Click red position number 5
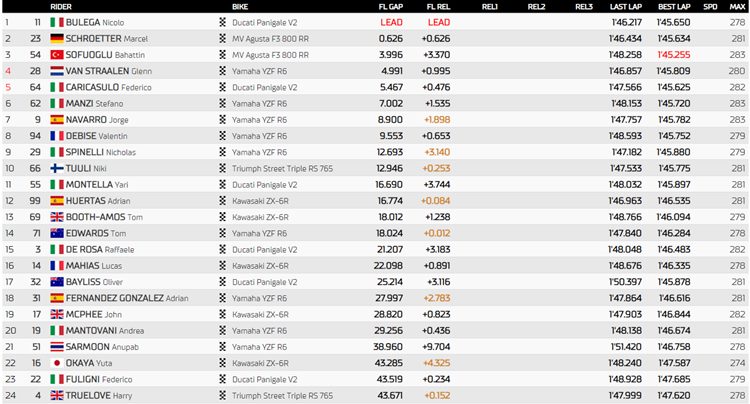 [x=8, y=87]
